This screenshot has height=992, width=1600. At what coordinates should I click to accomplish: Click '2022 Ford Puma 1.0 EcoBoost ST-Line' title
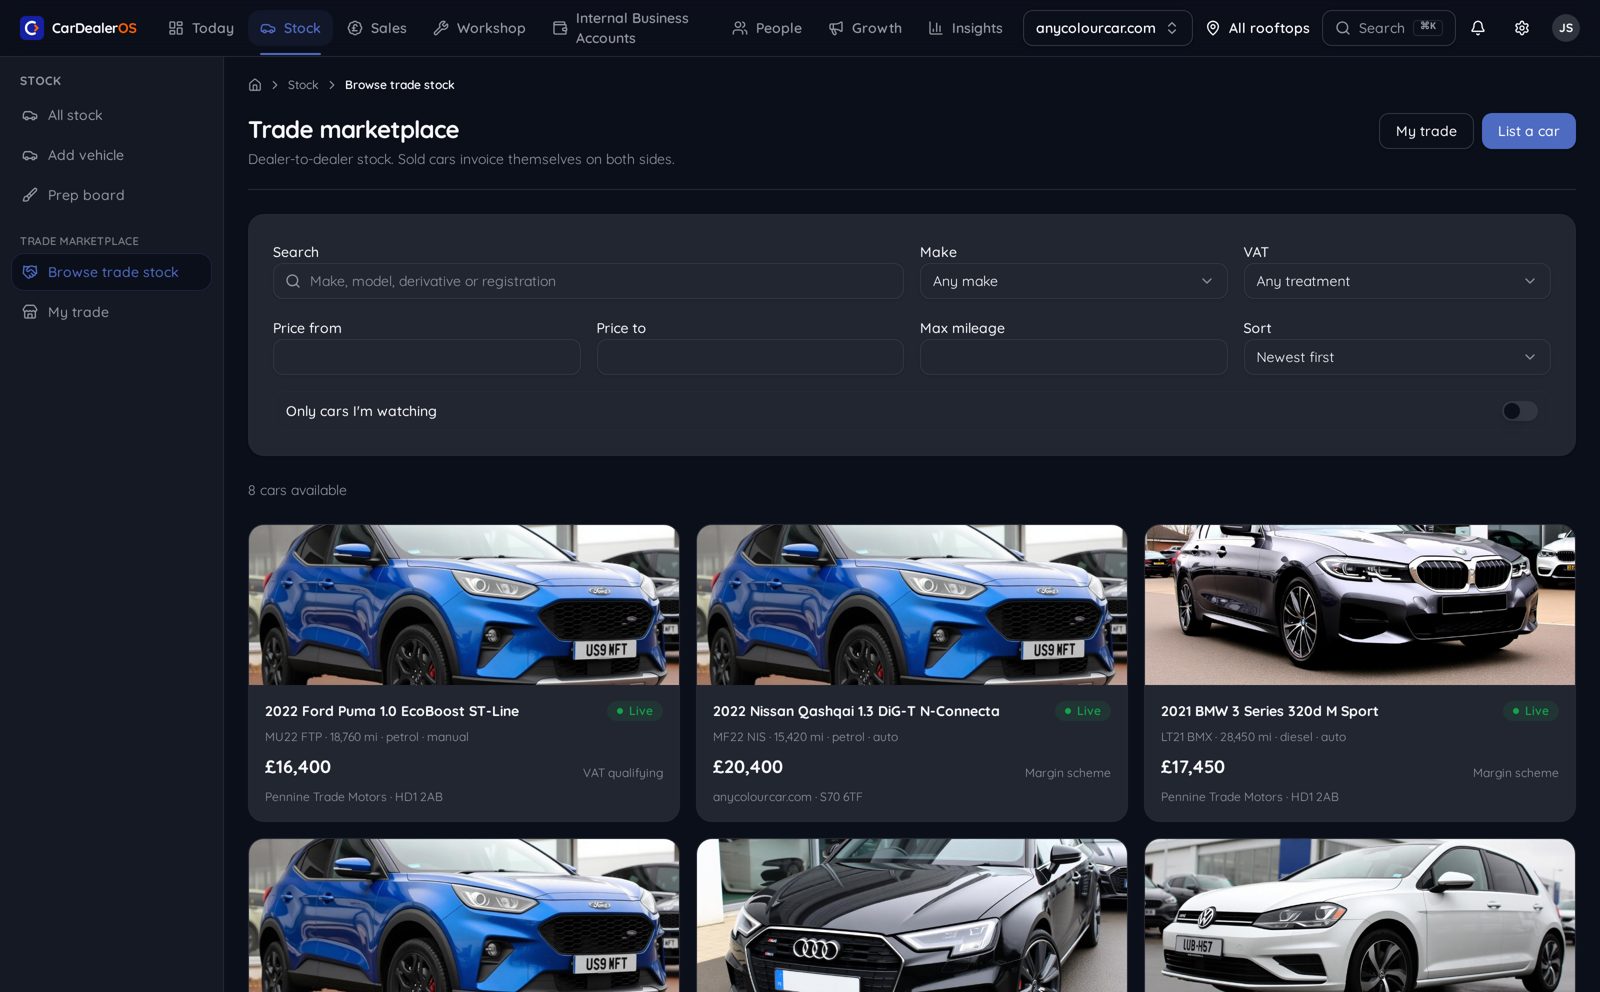[x=392, y=711]
